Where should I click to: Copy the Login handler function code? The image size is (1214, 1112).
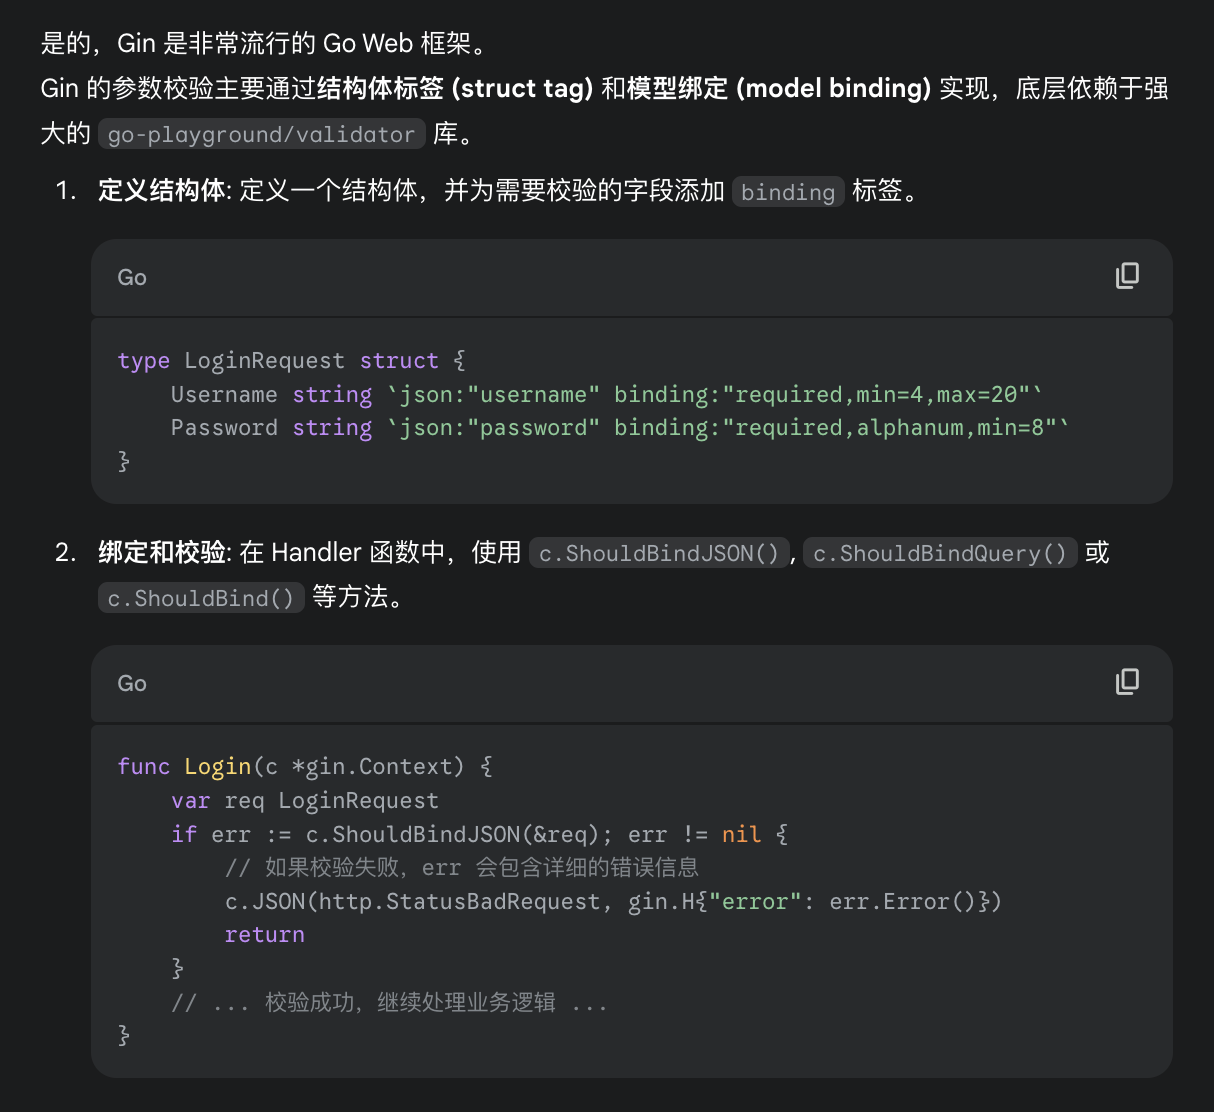(1127, 682)
